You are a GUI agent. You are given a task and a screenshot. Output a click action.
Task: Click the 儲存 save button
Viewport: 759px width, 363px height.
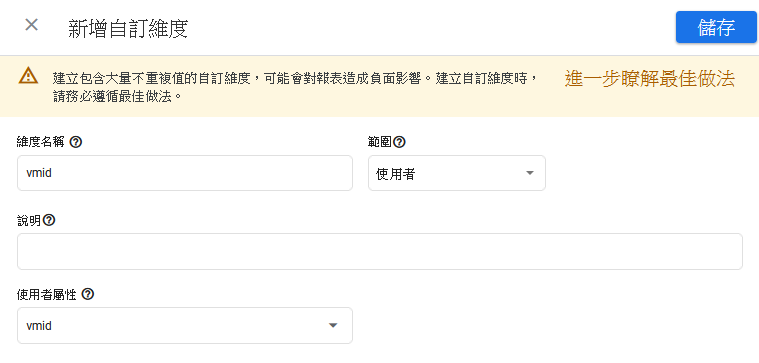716,27
